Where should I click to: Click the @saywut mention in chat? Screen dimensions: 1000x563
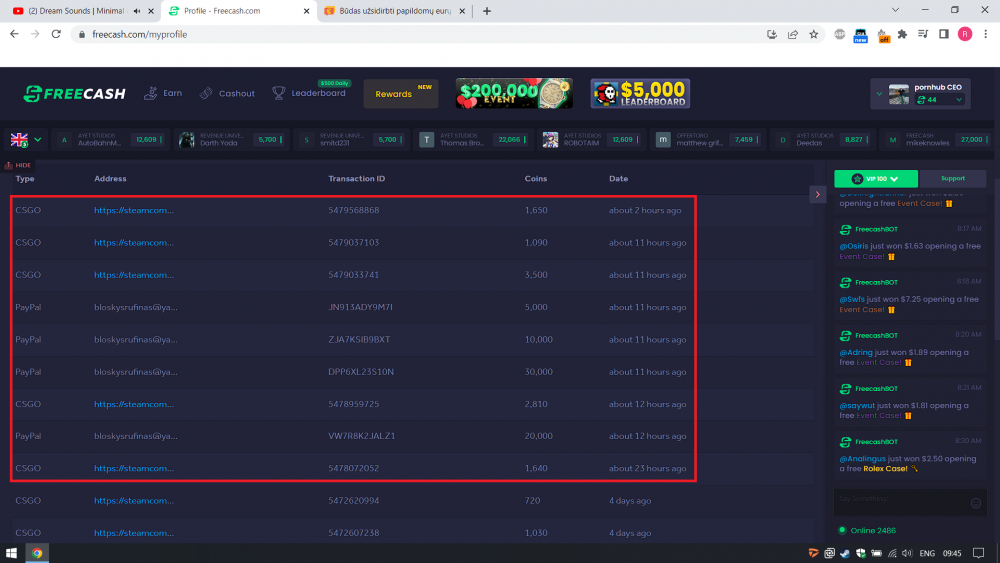tap(857, 406)
